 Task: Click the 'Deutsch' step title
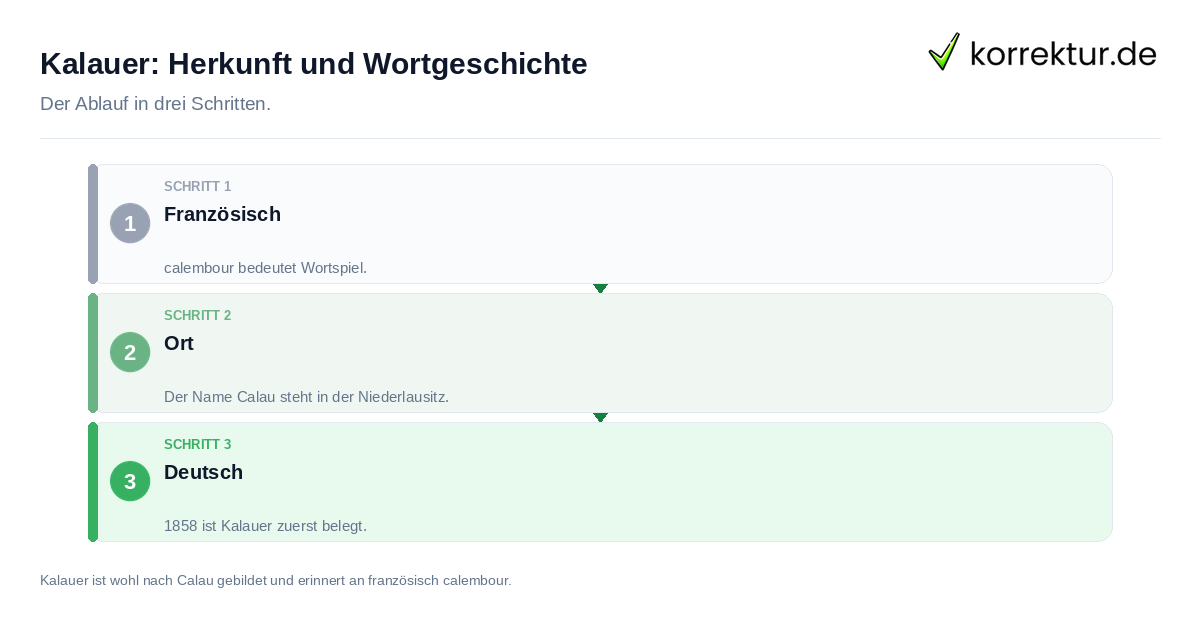click(x=203, y=472)
